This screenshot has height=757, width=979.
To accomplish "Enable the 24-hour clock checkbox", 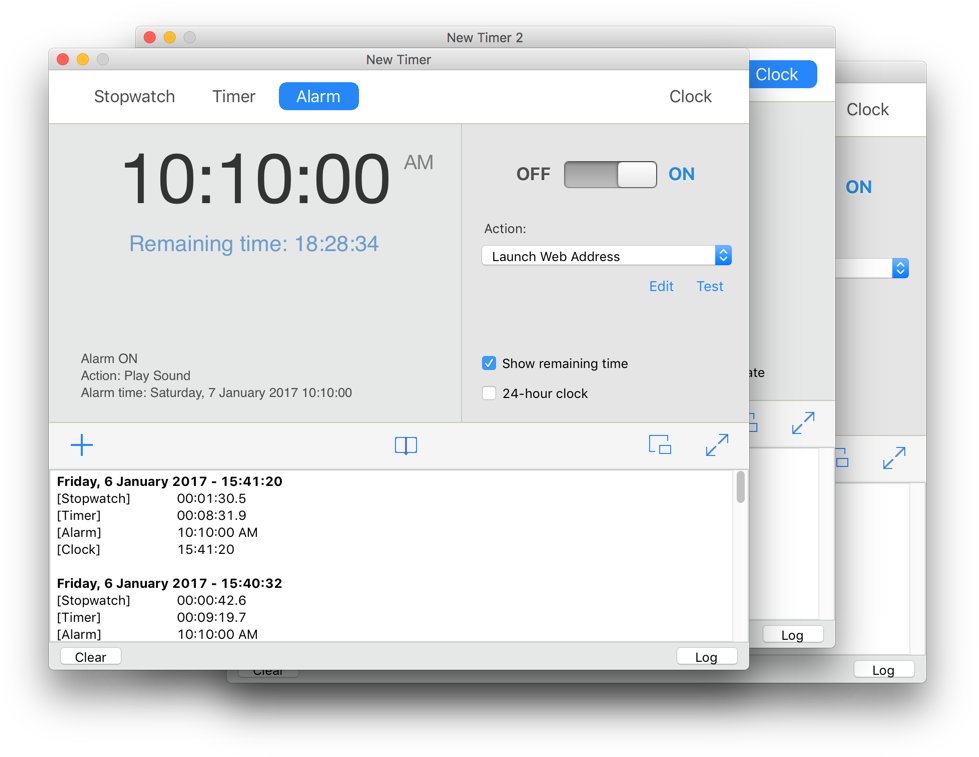I will coord(489,393).
